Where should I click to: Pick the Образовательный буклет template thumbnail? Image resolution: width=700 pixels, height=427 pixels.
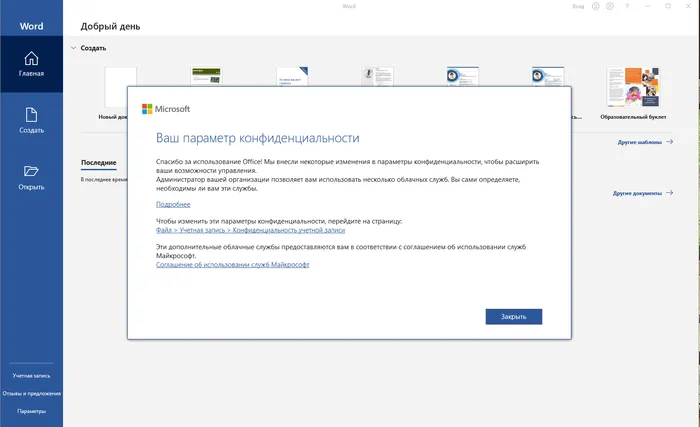(x=633, y=87)
